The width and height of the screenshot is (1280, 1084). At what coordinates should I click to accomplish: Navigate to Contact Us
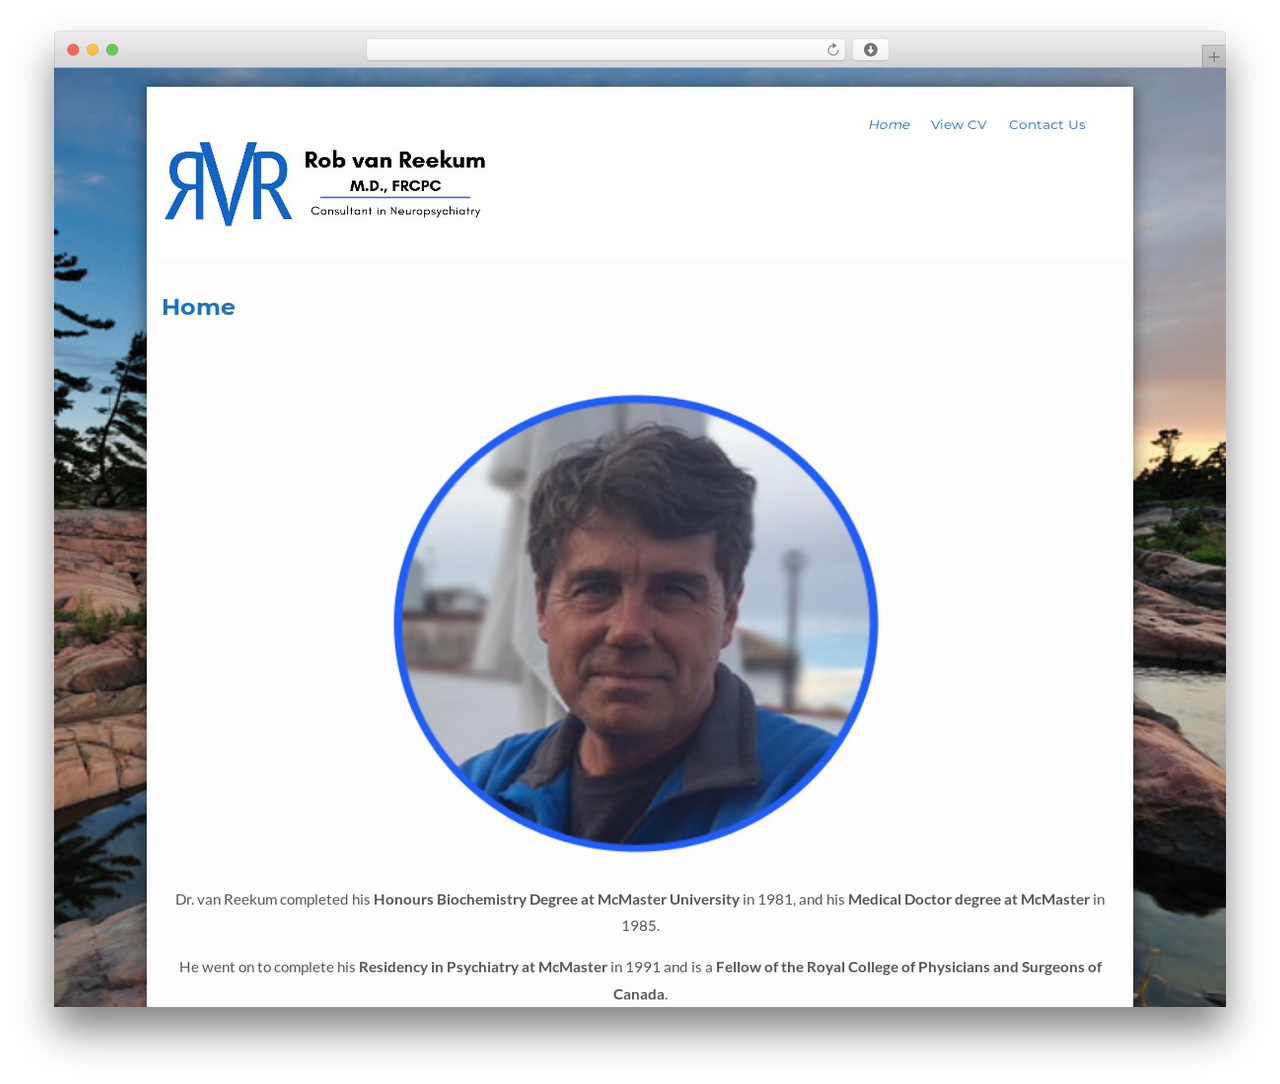1047,125
